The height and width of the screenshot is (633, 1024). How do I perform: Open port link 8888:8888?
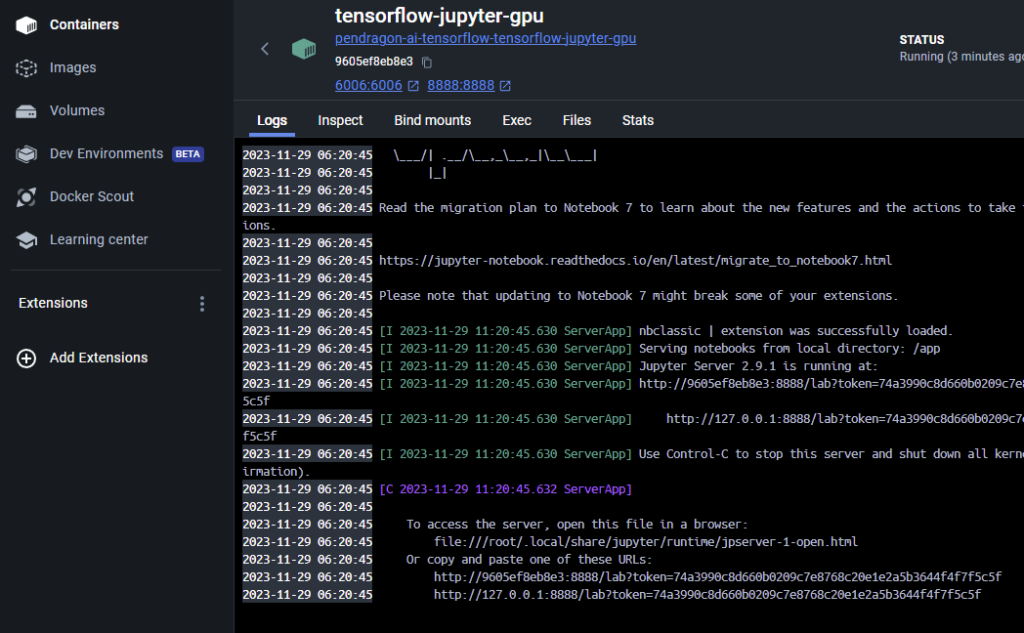tap(460, 86)
